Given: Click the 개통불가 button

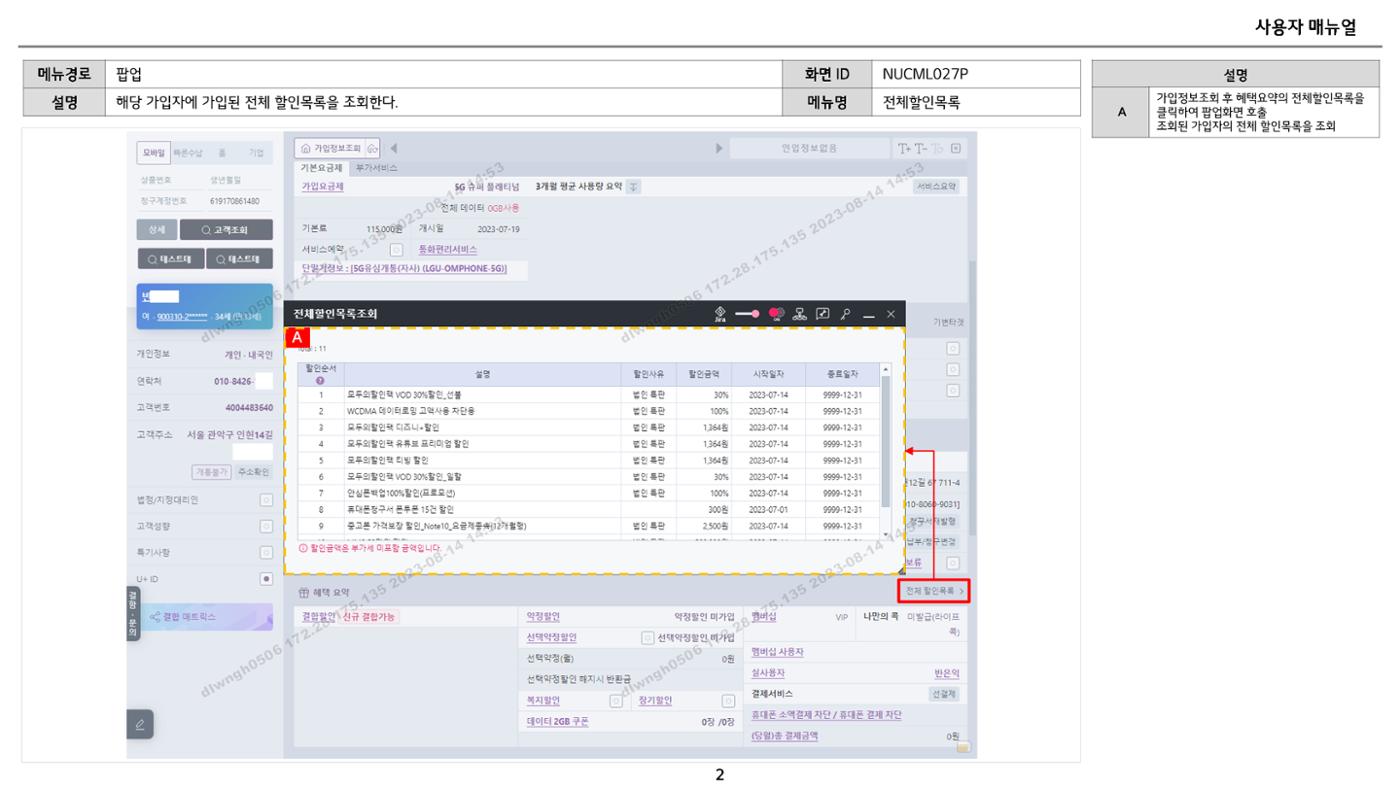Looking at the screenshot, I should 212,471.
